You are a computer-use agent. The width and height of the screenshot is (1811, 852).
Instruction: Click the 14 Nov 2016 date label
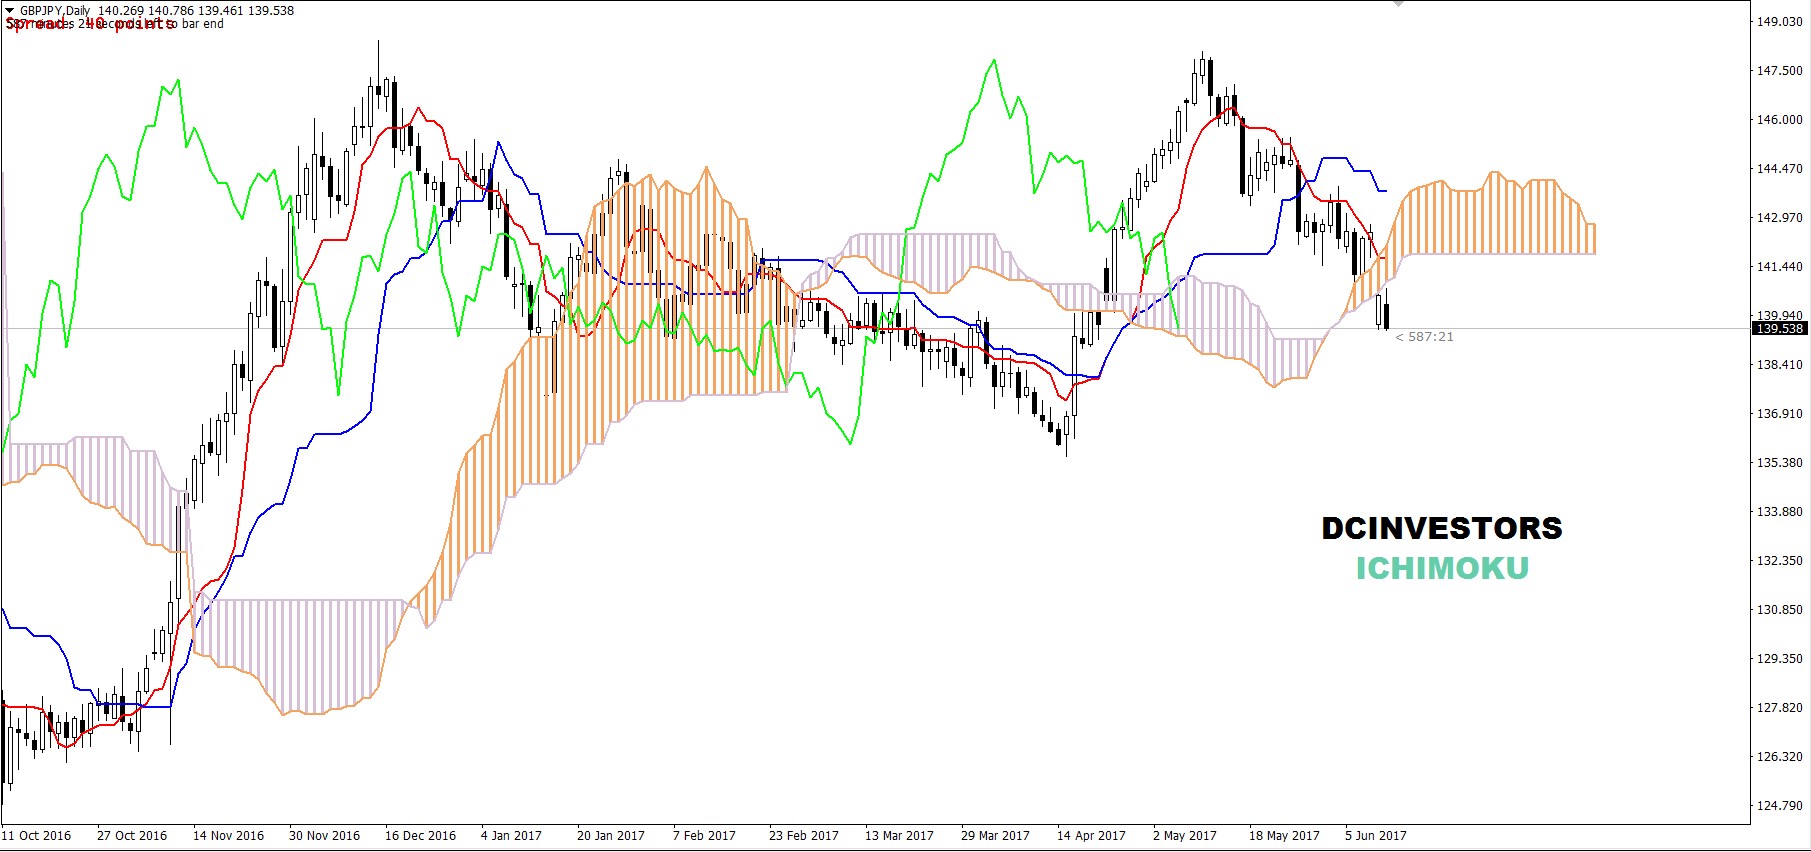point(229,835)
